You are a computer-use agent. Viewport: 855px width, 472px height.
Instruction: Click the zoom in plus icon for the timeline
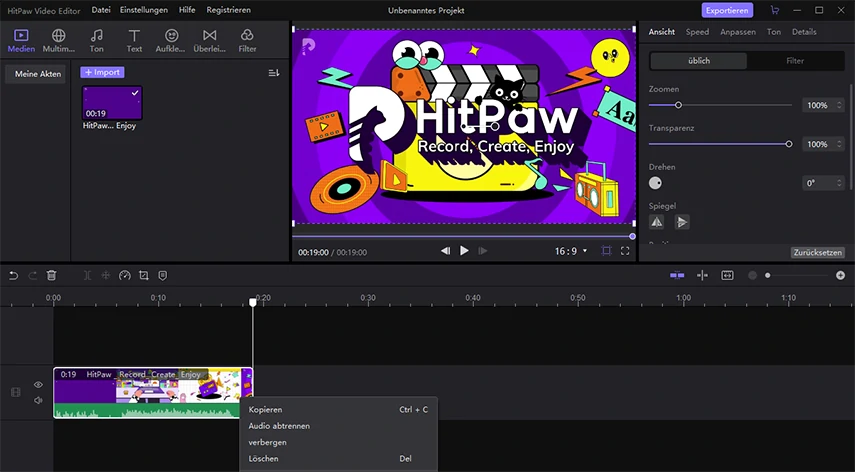tap(840, 276)
